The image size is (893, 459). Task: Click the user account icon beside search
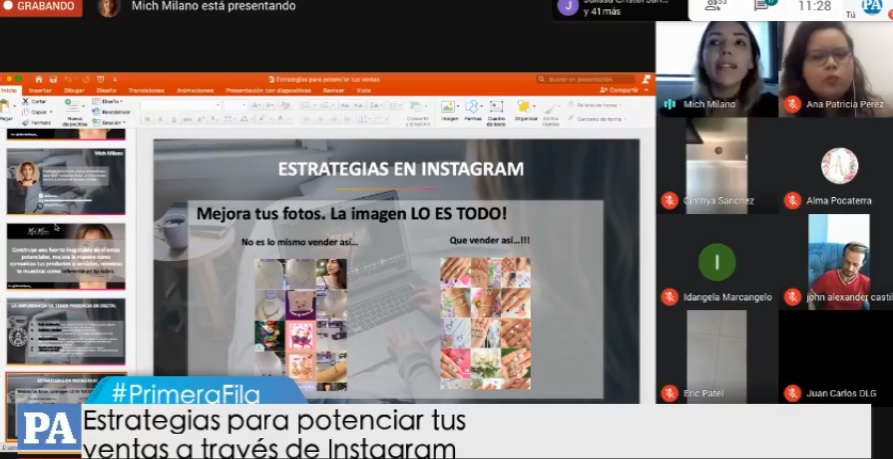pyautogui.click(x=646, y=79)
